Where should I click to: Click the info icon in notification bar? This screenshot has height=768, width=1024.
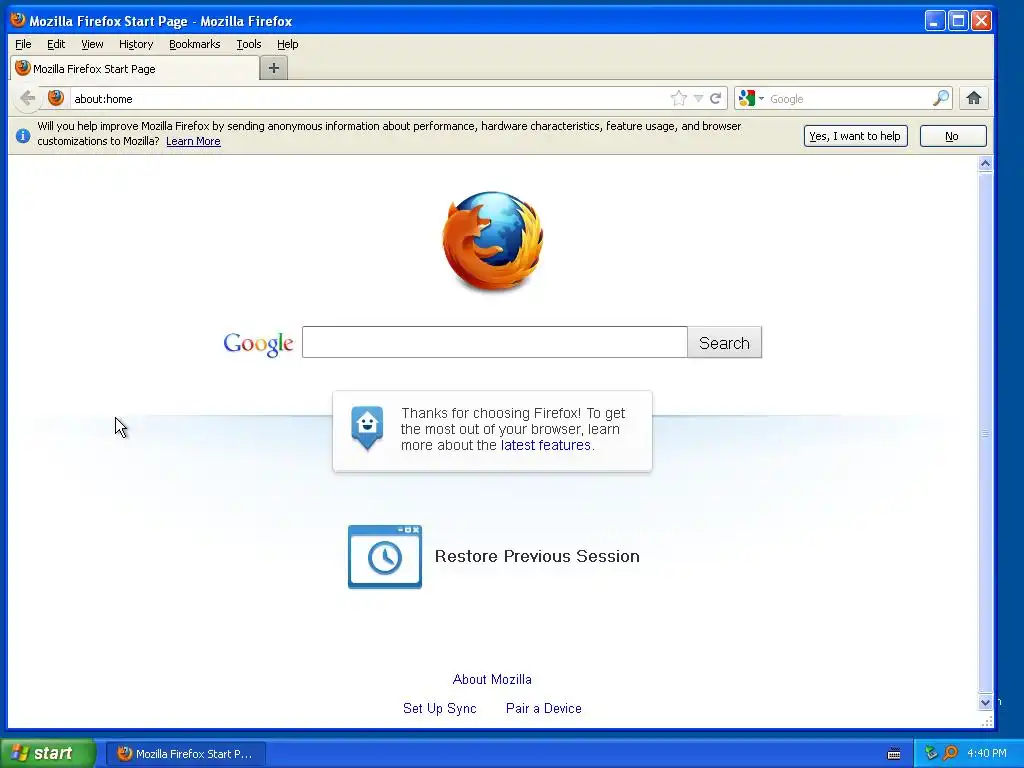click(x=23, y=135)
